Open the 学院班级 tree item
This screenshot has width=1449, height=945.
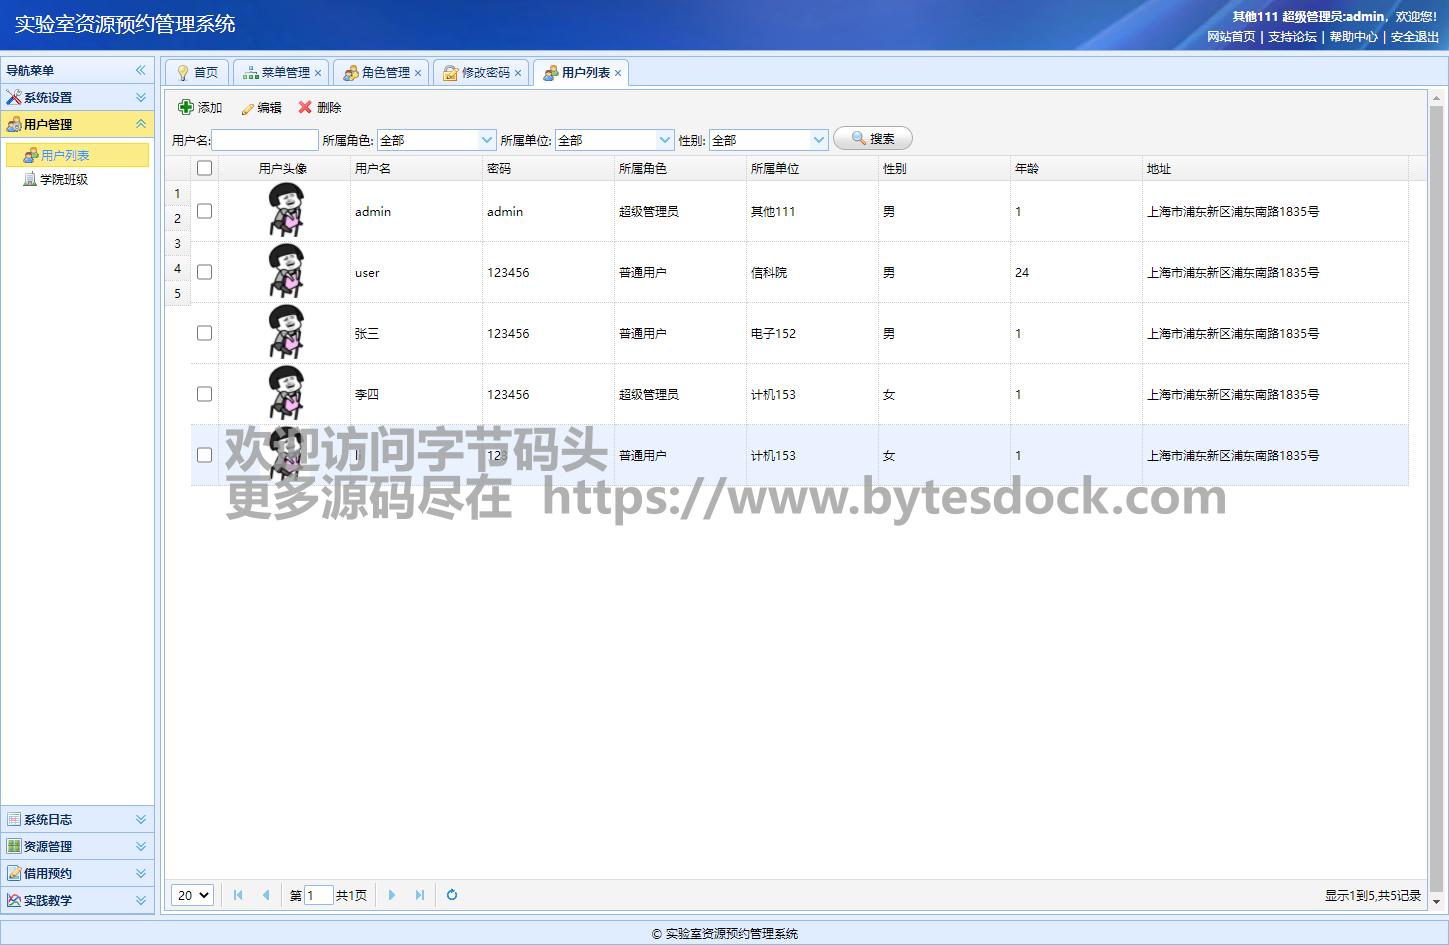(x=64, y=180)
